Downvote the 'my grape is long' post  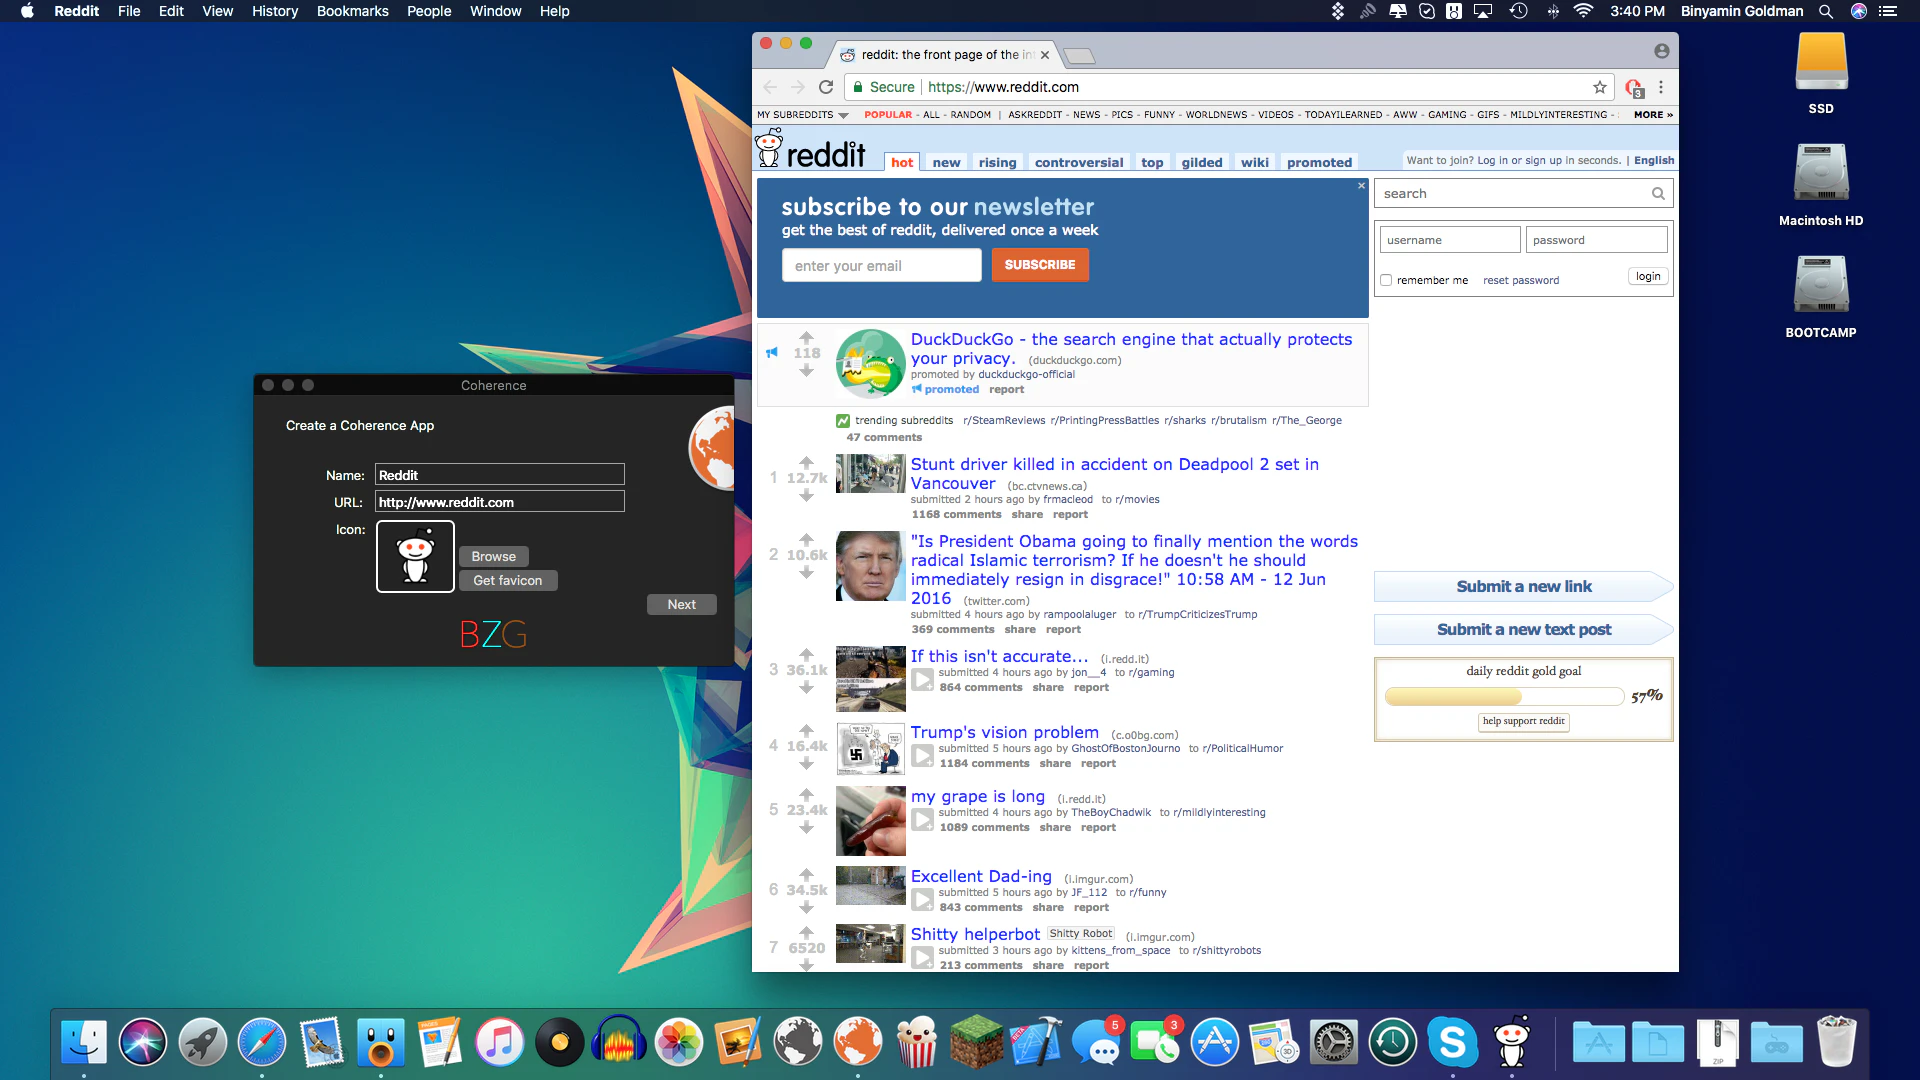coord(806,827)
